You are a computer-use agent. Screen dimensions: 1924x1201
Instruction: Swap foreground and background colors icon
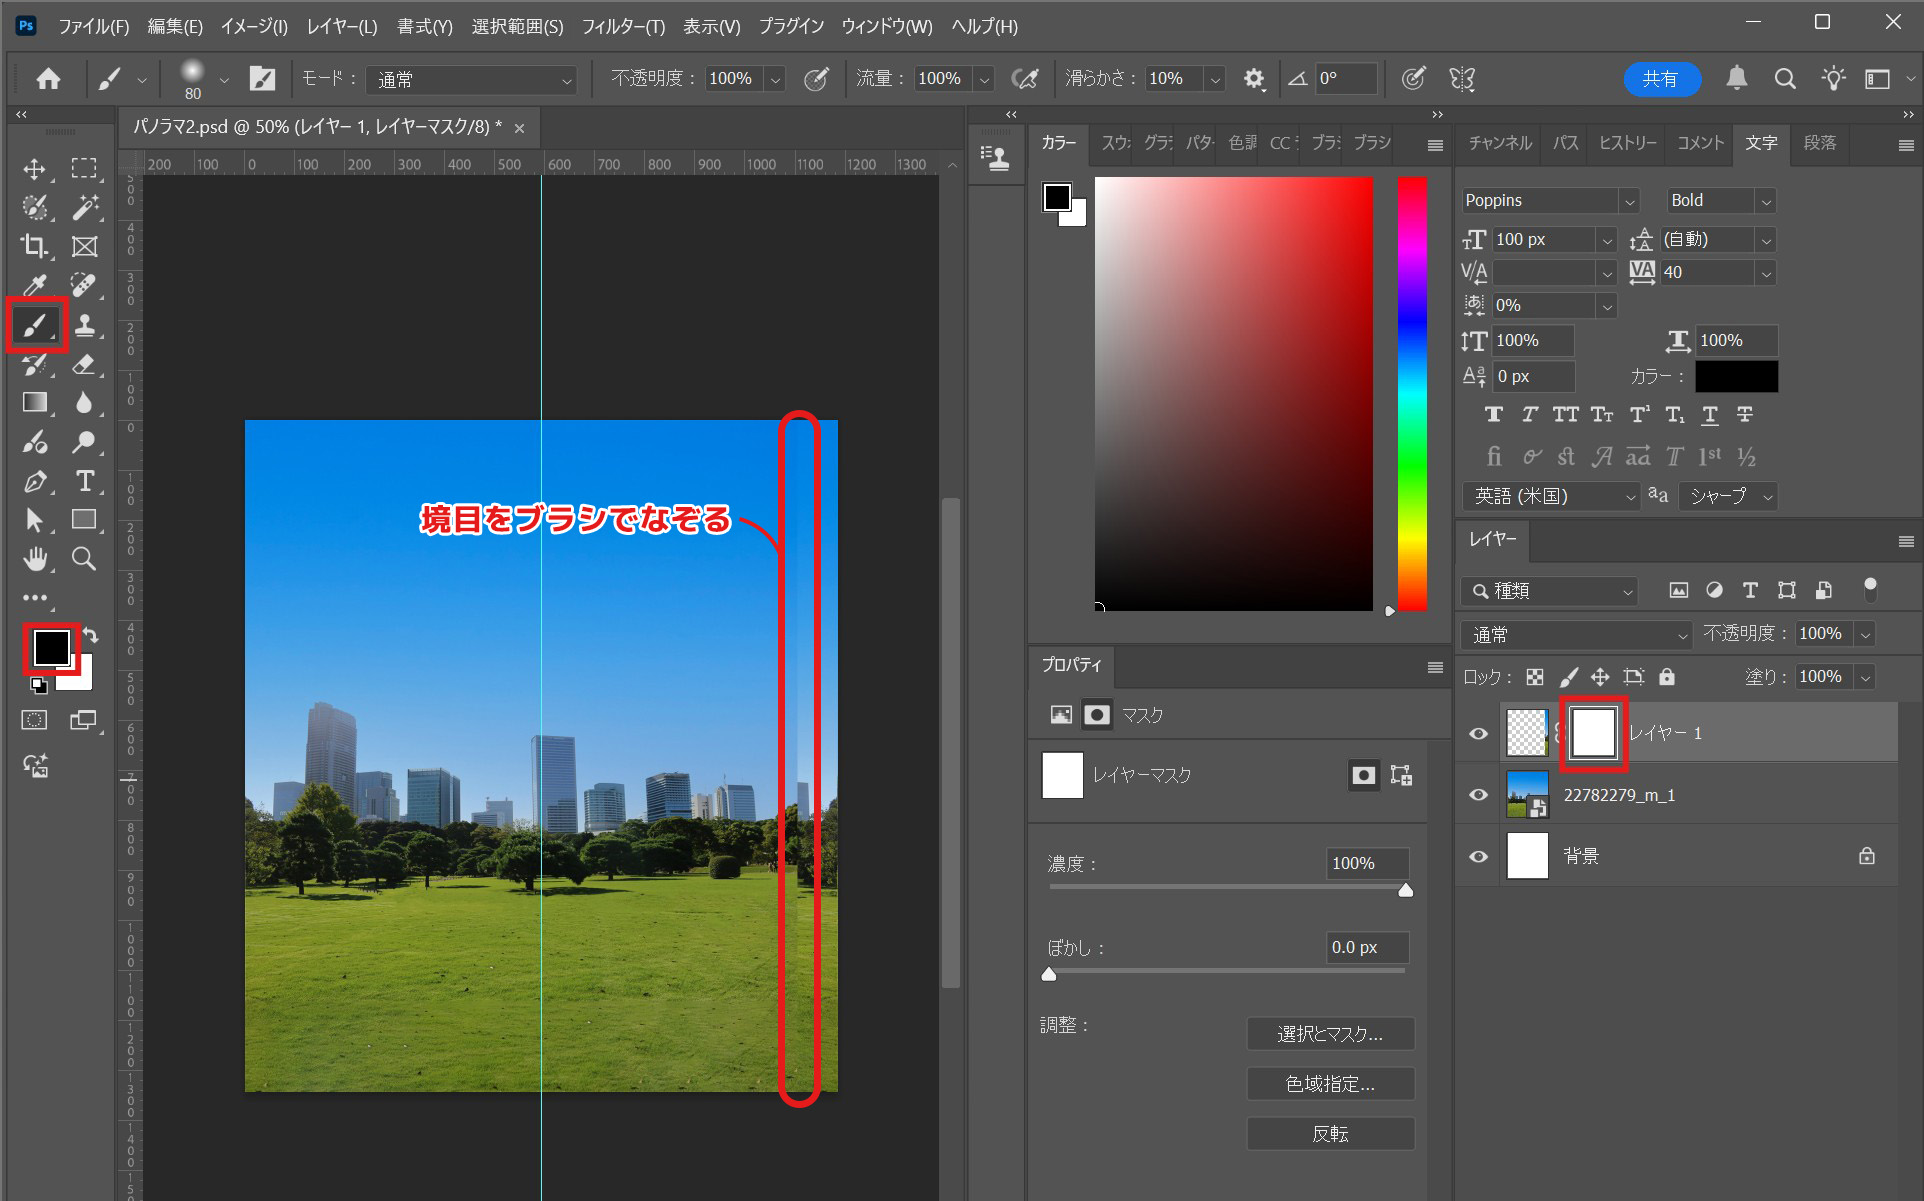(x=90, y=635)
